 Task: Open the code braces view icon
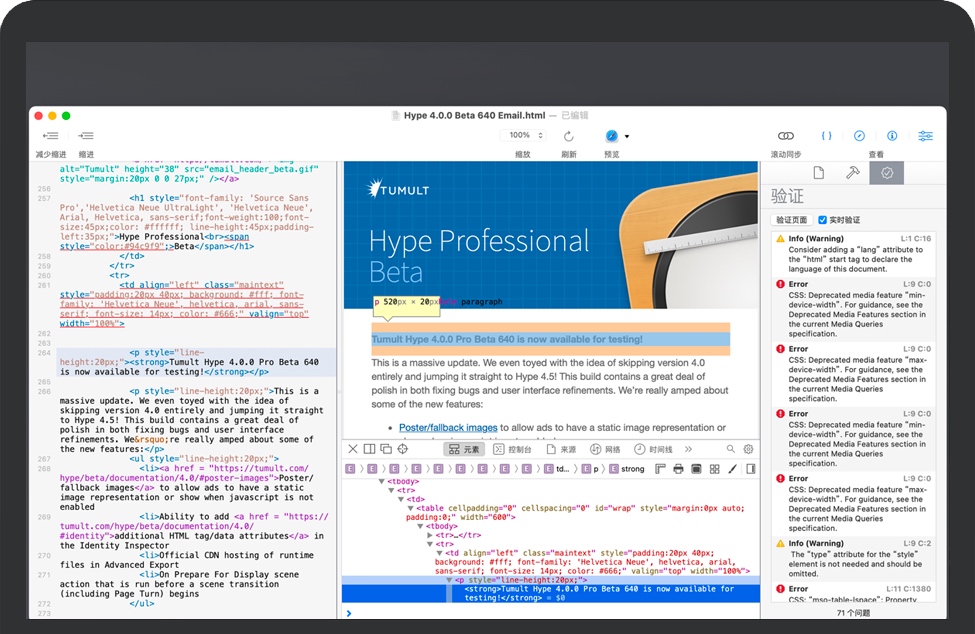tap(826, 136)
